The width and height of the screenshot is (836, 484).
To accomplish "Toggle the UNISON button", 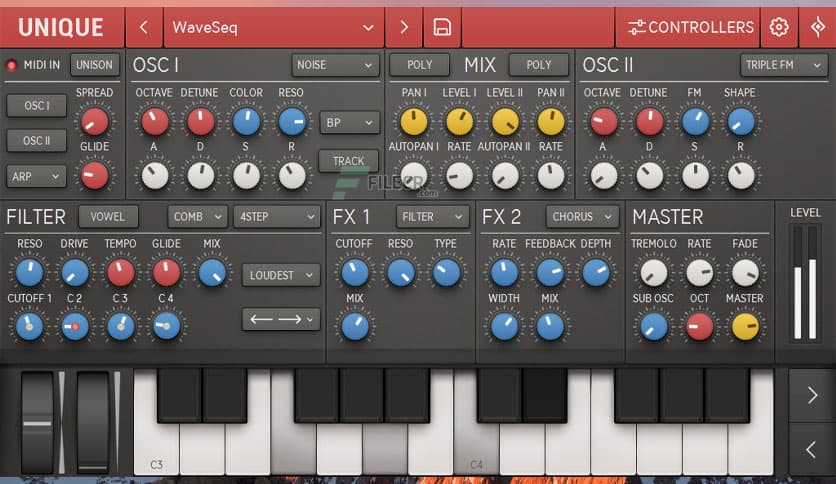I will click(x=93, y=65).
